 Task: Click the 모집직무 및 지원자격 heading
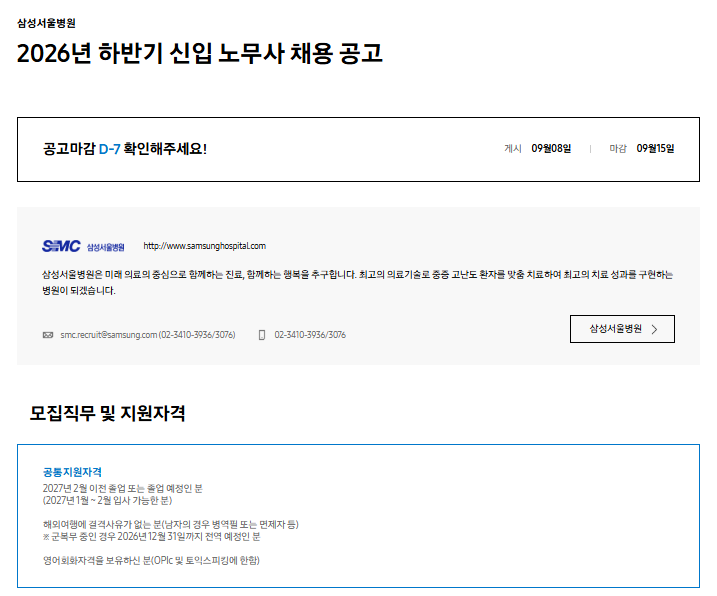point(107,413)
